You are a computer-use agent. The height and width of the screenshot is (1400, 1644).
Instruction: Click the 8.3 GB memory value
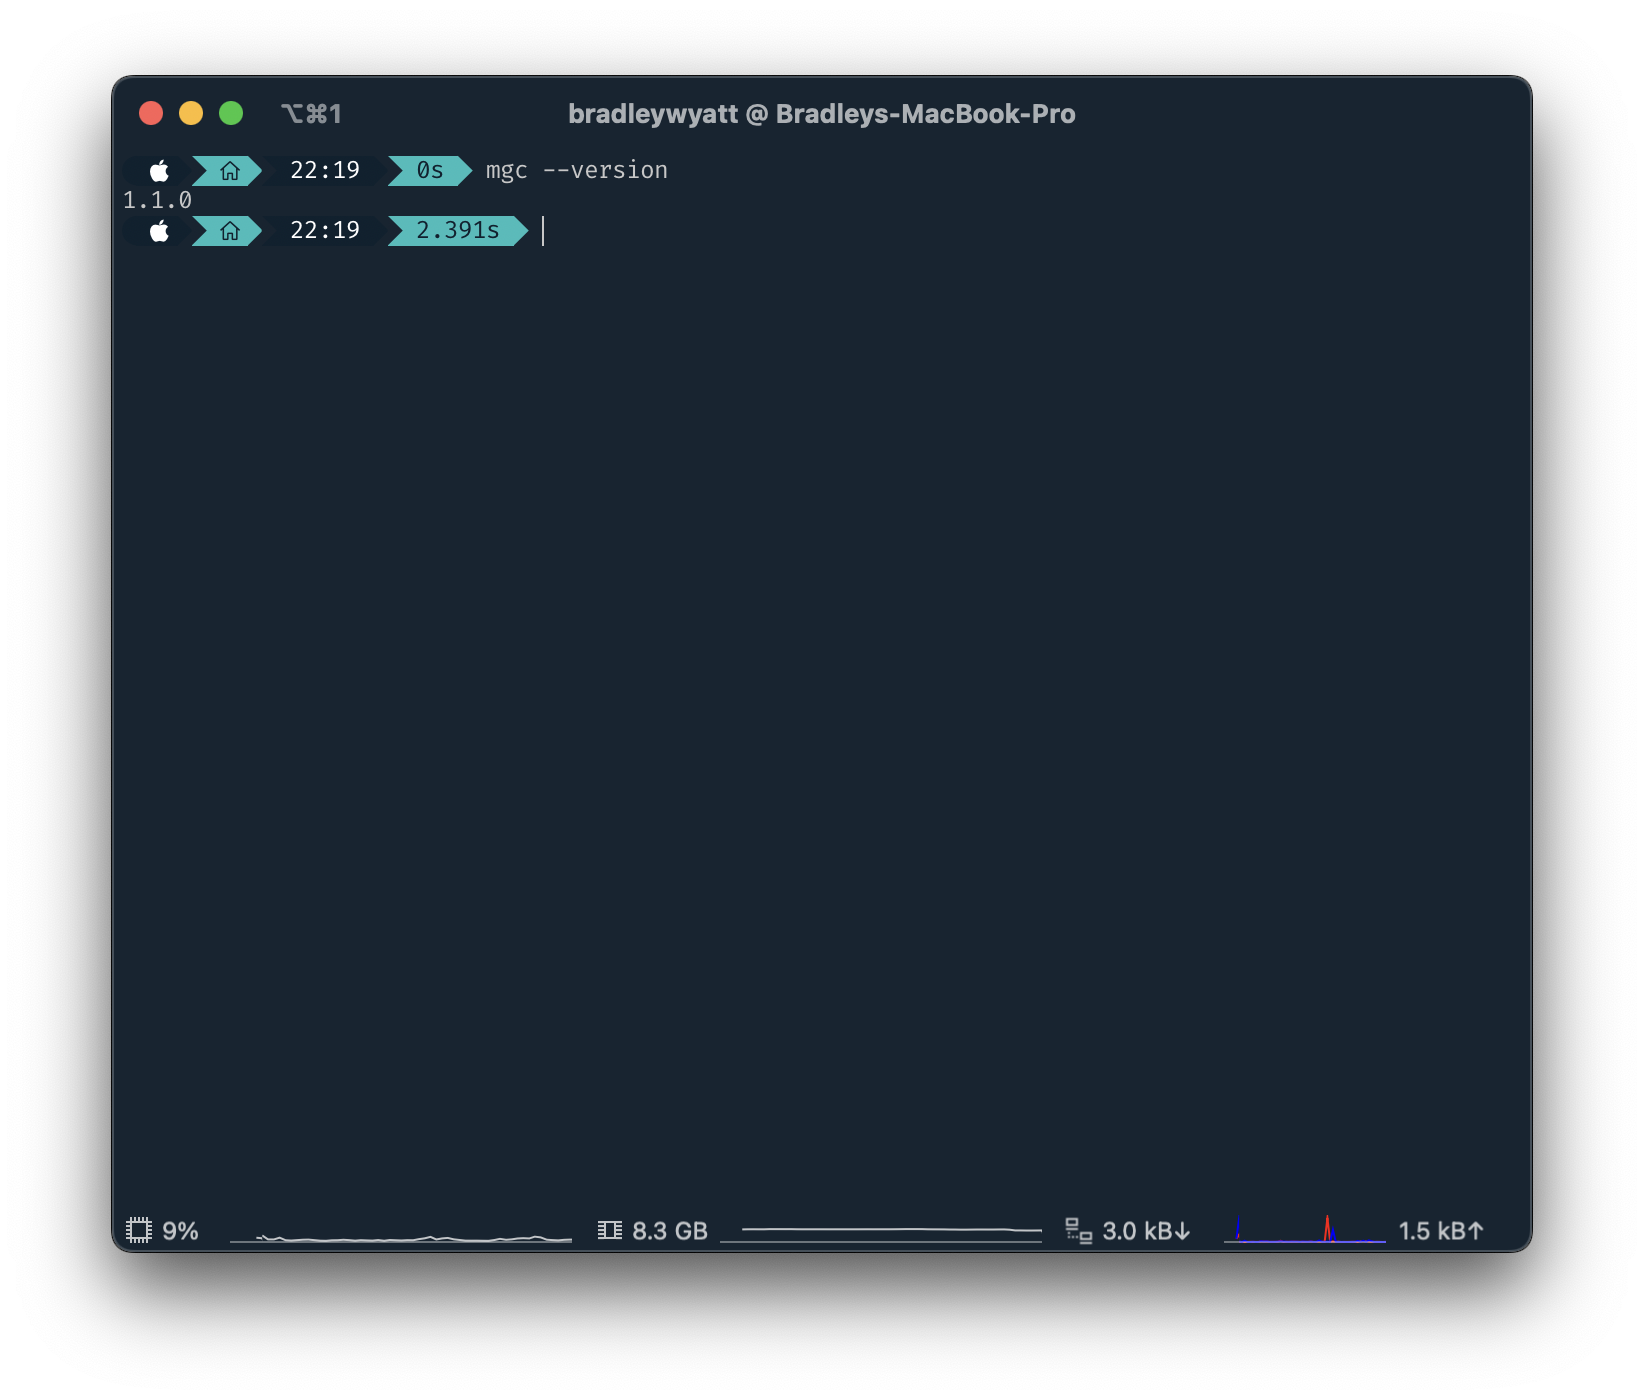coord(670,1231)
